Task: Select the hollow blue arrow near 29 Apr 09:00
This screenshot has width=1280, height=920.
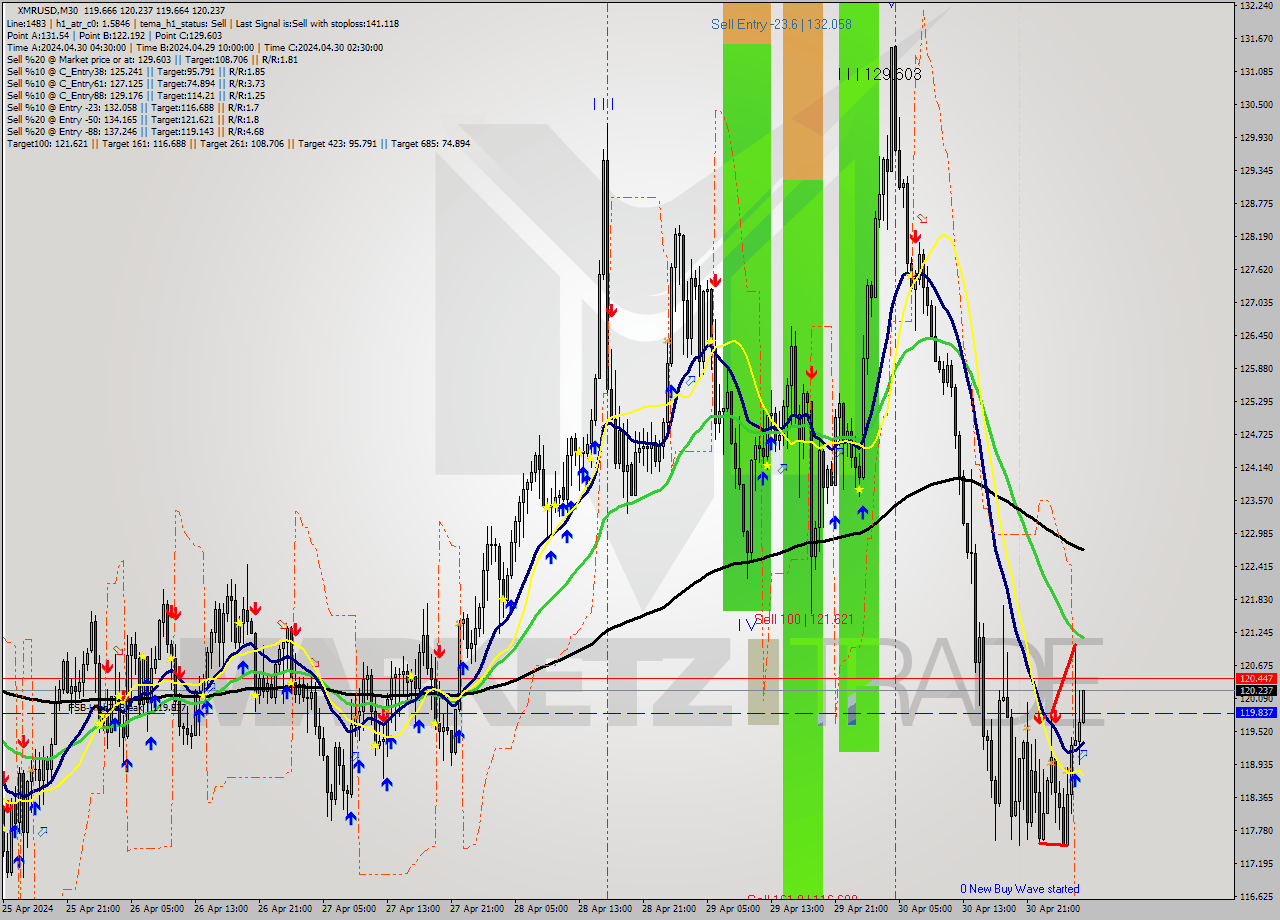Action: [783, 468]
